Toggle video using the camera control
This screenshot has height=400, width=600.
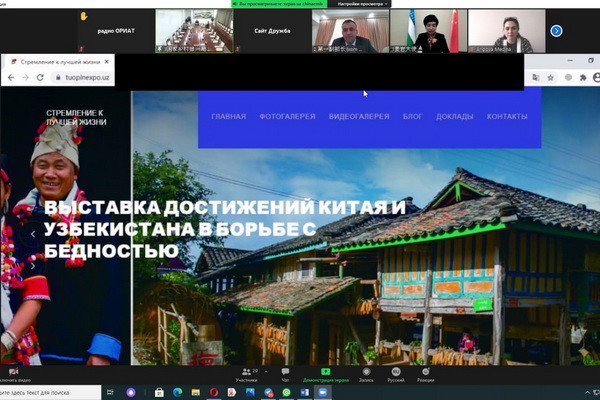[x=13, y=373]
